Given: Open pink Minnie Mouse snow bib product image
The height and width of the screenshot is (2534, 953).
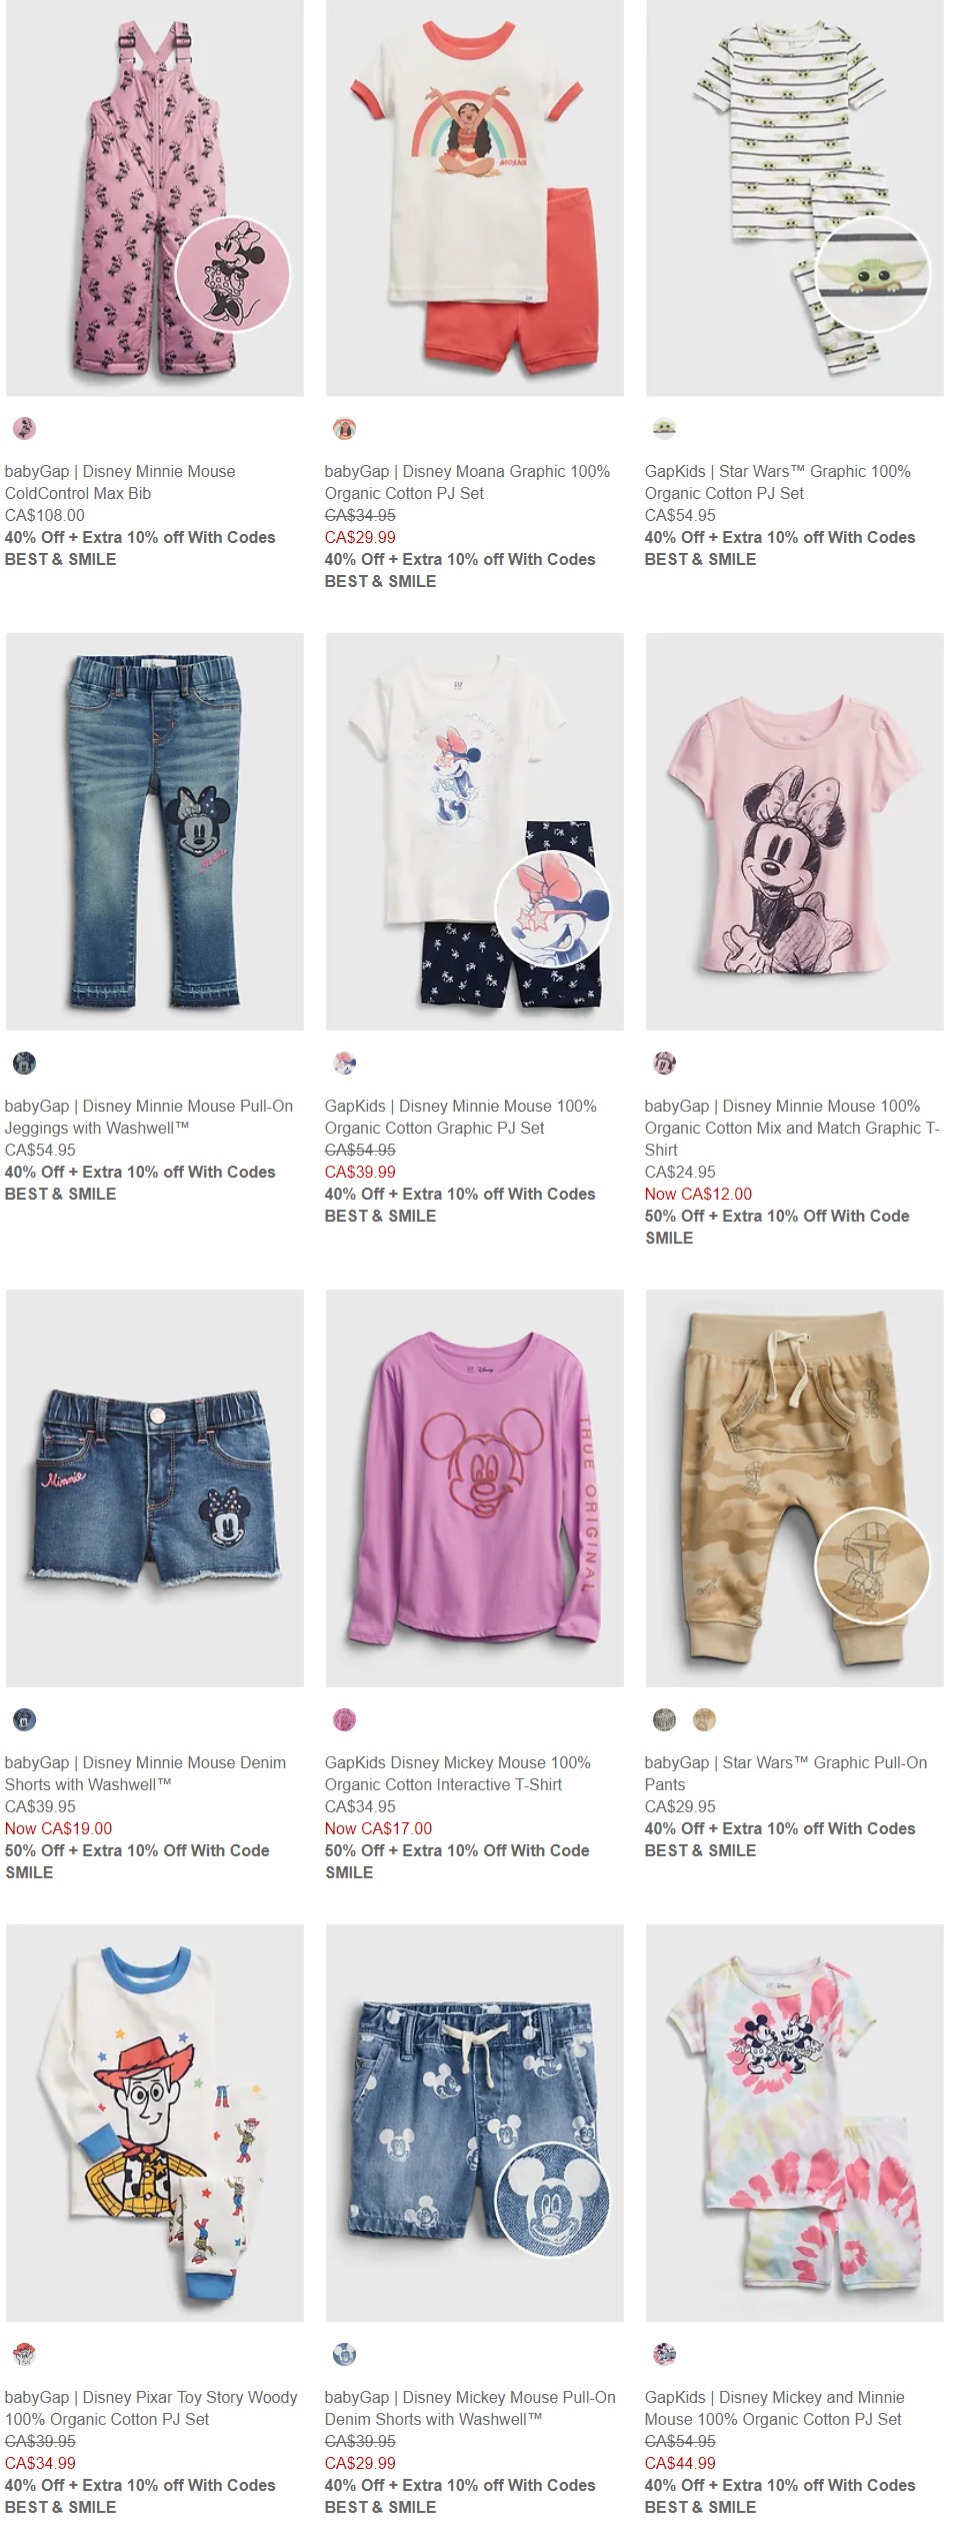Looking at the screenshot, I should 155,198.
